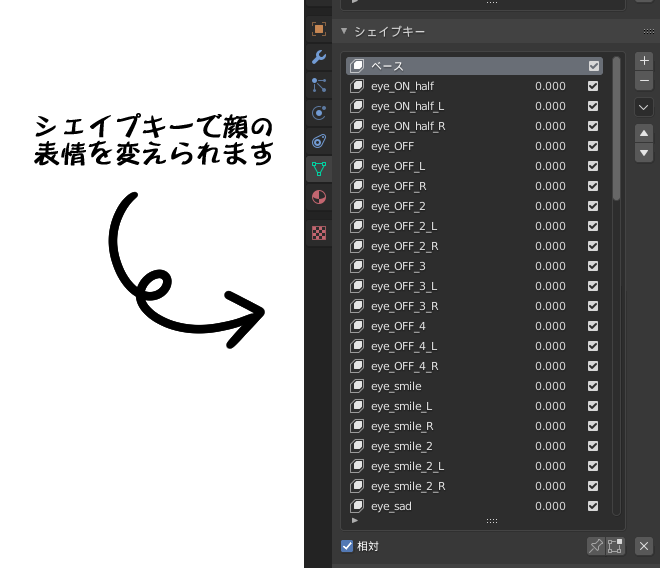The width and height of the screenshot is (660, 568).
Task: Open the Modifiers wrench tab
Action: [x=319, y=57]
